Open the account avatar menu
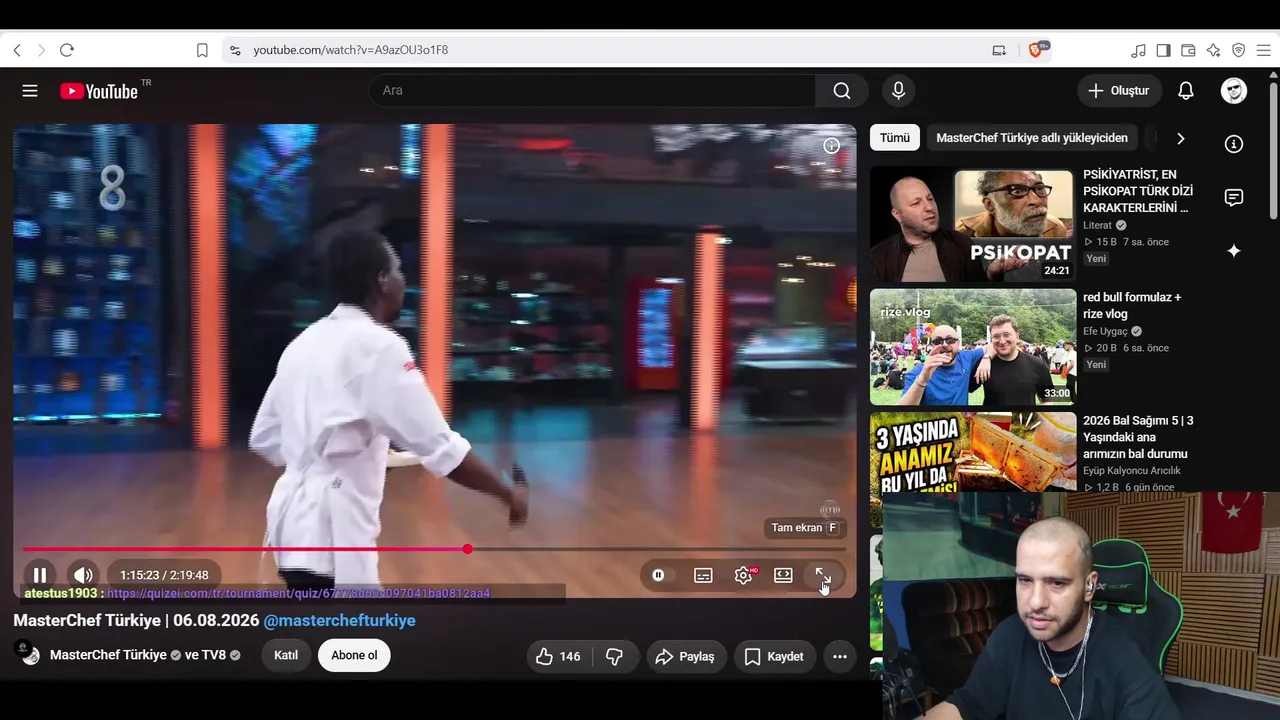The height and width of the screenshot is (720, 1280). click(x=1234, y=91)
